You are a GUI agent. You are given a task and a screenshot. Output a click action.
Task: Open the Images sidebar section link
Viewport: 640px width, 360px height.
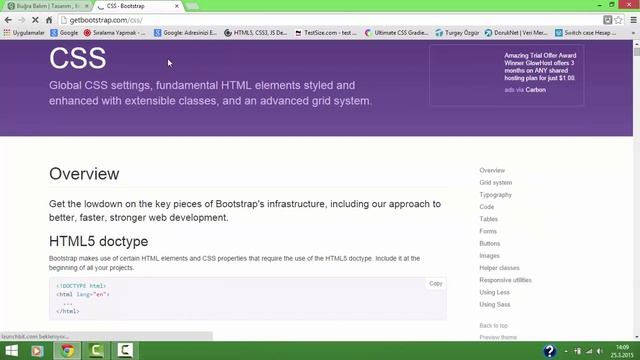click(x=489, y=256)
